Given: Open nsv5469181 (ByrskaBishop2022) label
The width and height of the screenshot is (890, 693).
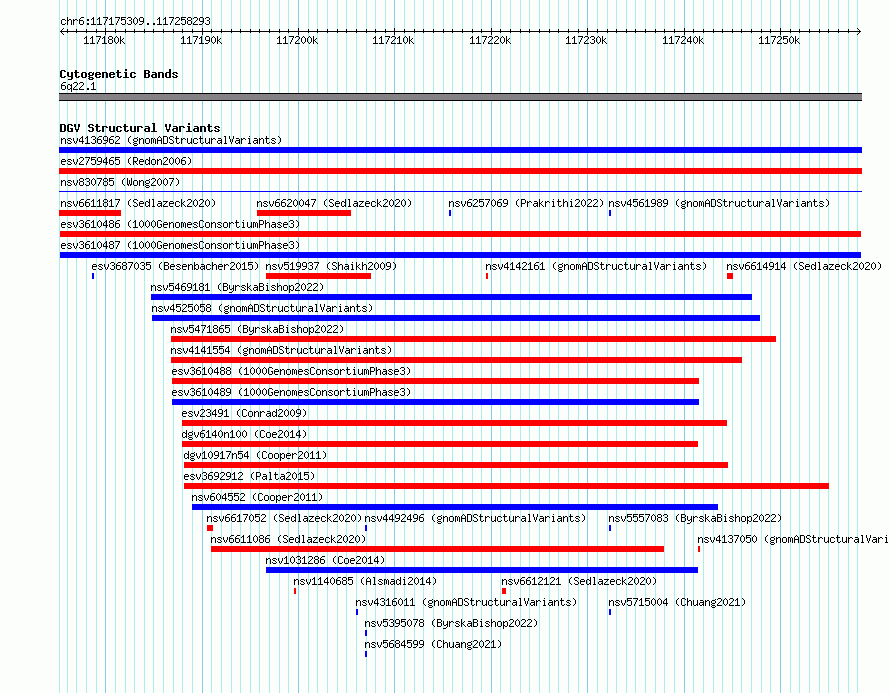Looking at the screenshot, I should (x=237, y=287).
